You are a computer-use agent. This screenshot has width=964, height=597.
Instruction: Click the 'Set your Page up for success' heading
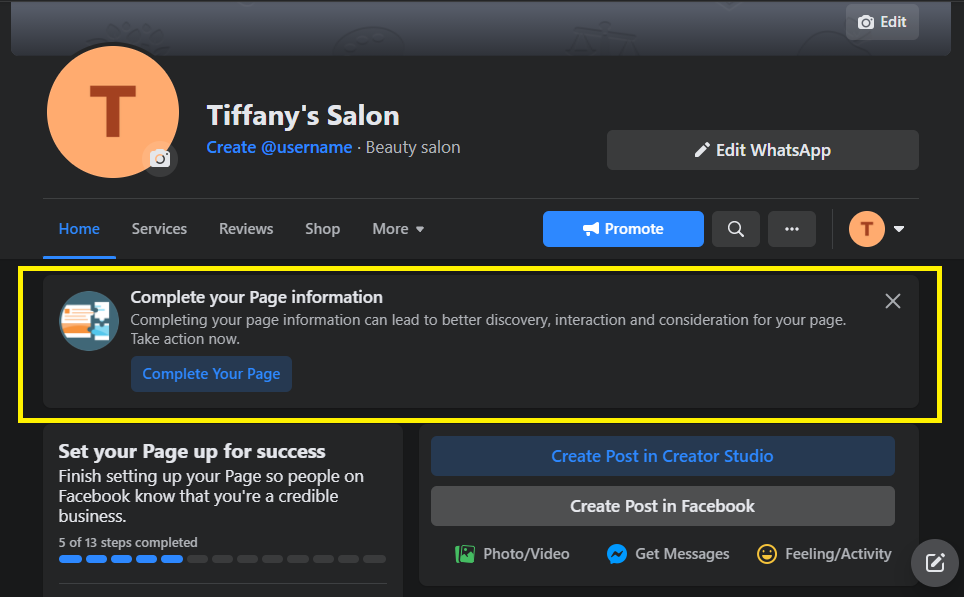click(192, 451)
